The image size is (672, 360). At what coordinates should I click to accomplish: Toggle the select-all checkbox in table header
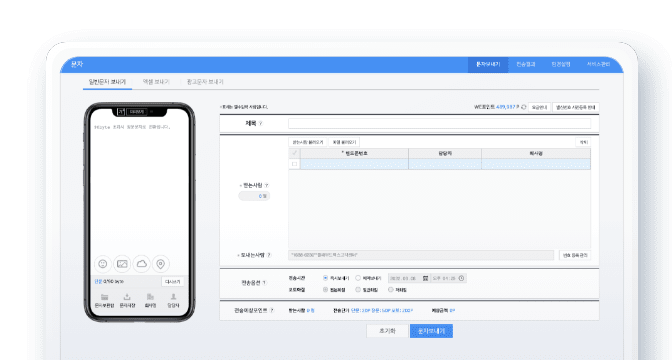click(x=294, y=153)
